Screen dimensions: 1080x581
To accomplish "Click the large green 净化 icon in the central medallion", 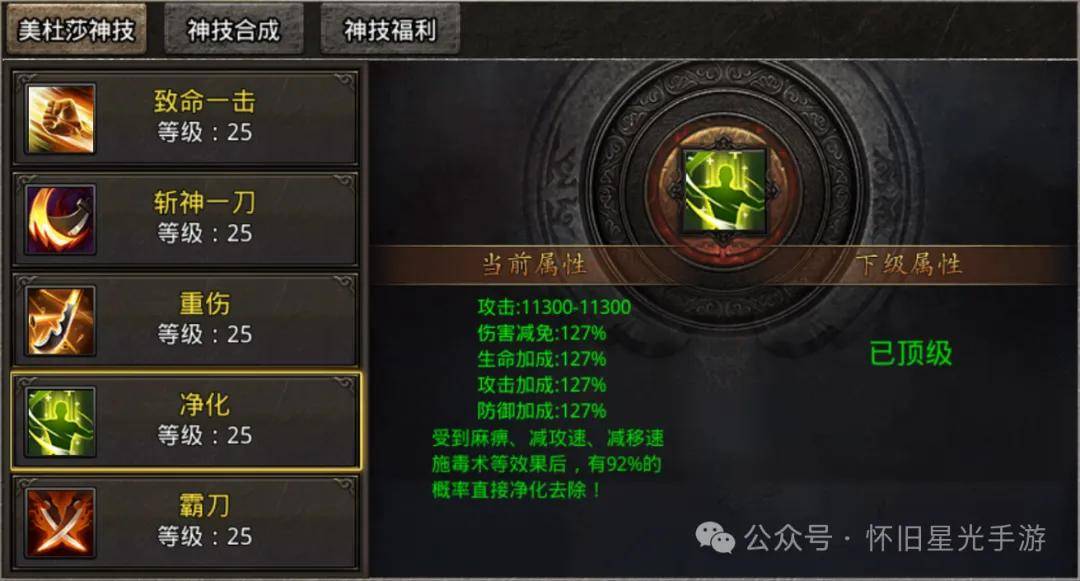I will click(725, 190).
